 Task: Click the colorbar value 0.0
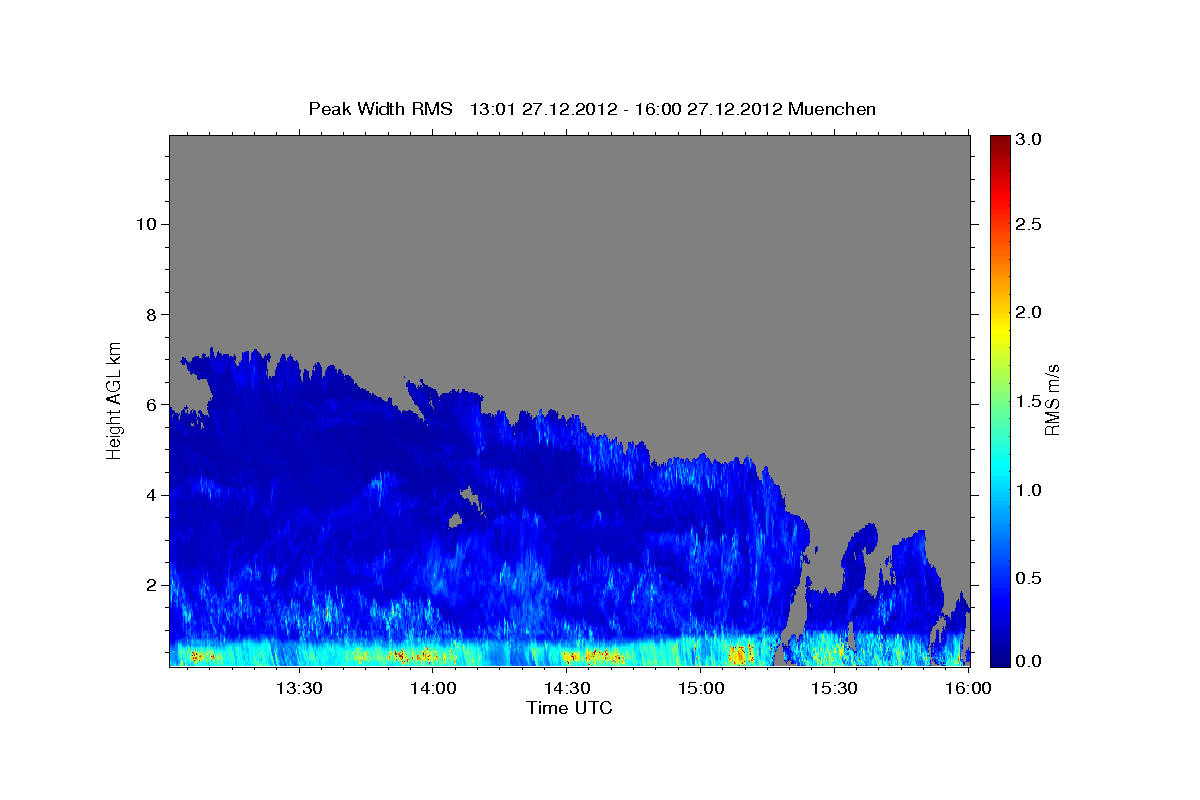point(1028,661)
